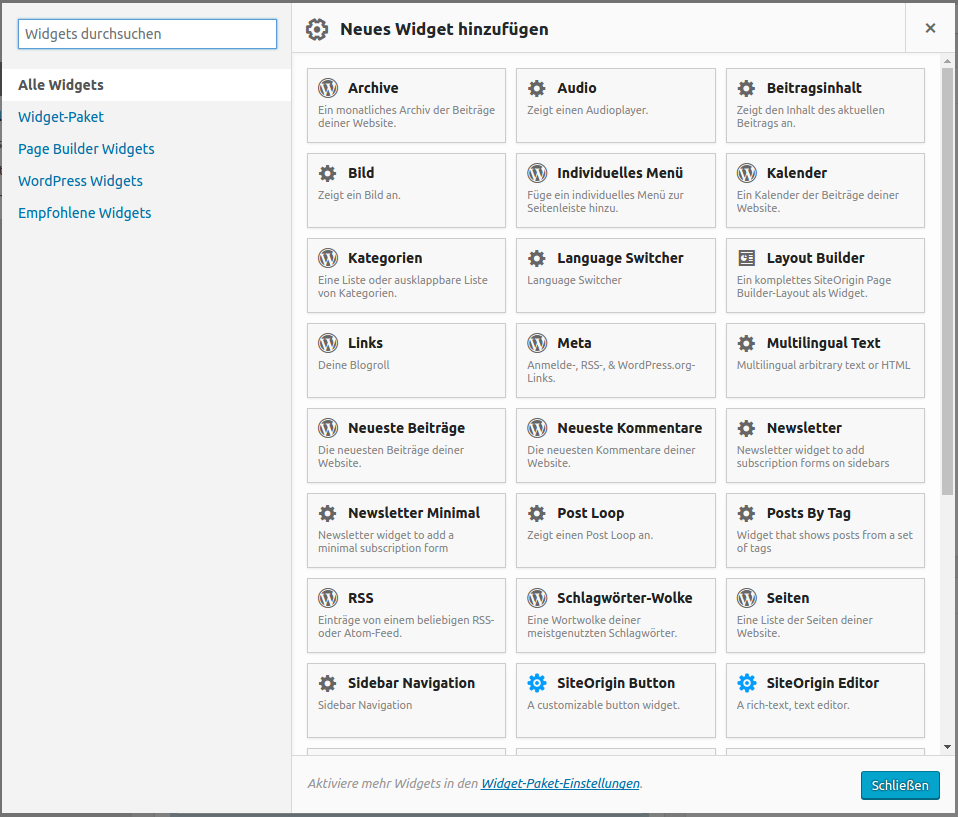Click the gear icon on Post Loop widget
The height and width of the screenshot is (817, 958).
click(537, 513)
